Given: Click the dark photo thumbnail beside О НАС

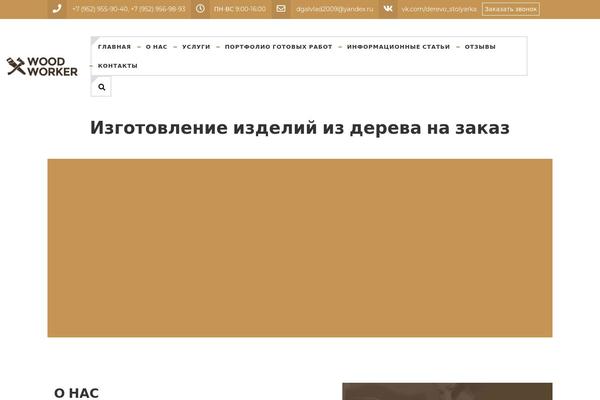Looking at the screenshot, I should click(x=447, y=391).
